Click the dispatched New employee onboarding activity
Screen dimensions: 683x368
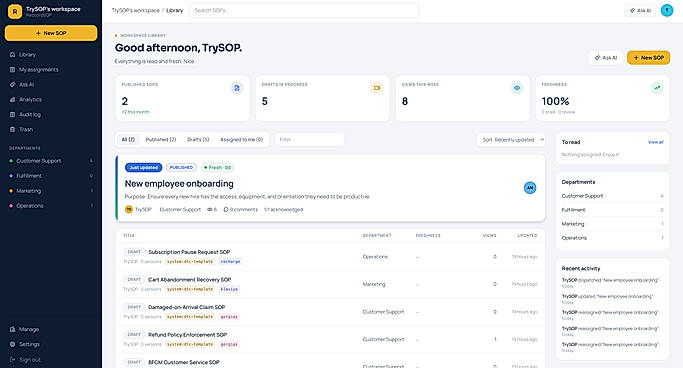tap(610, 283)
